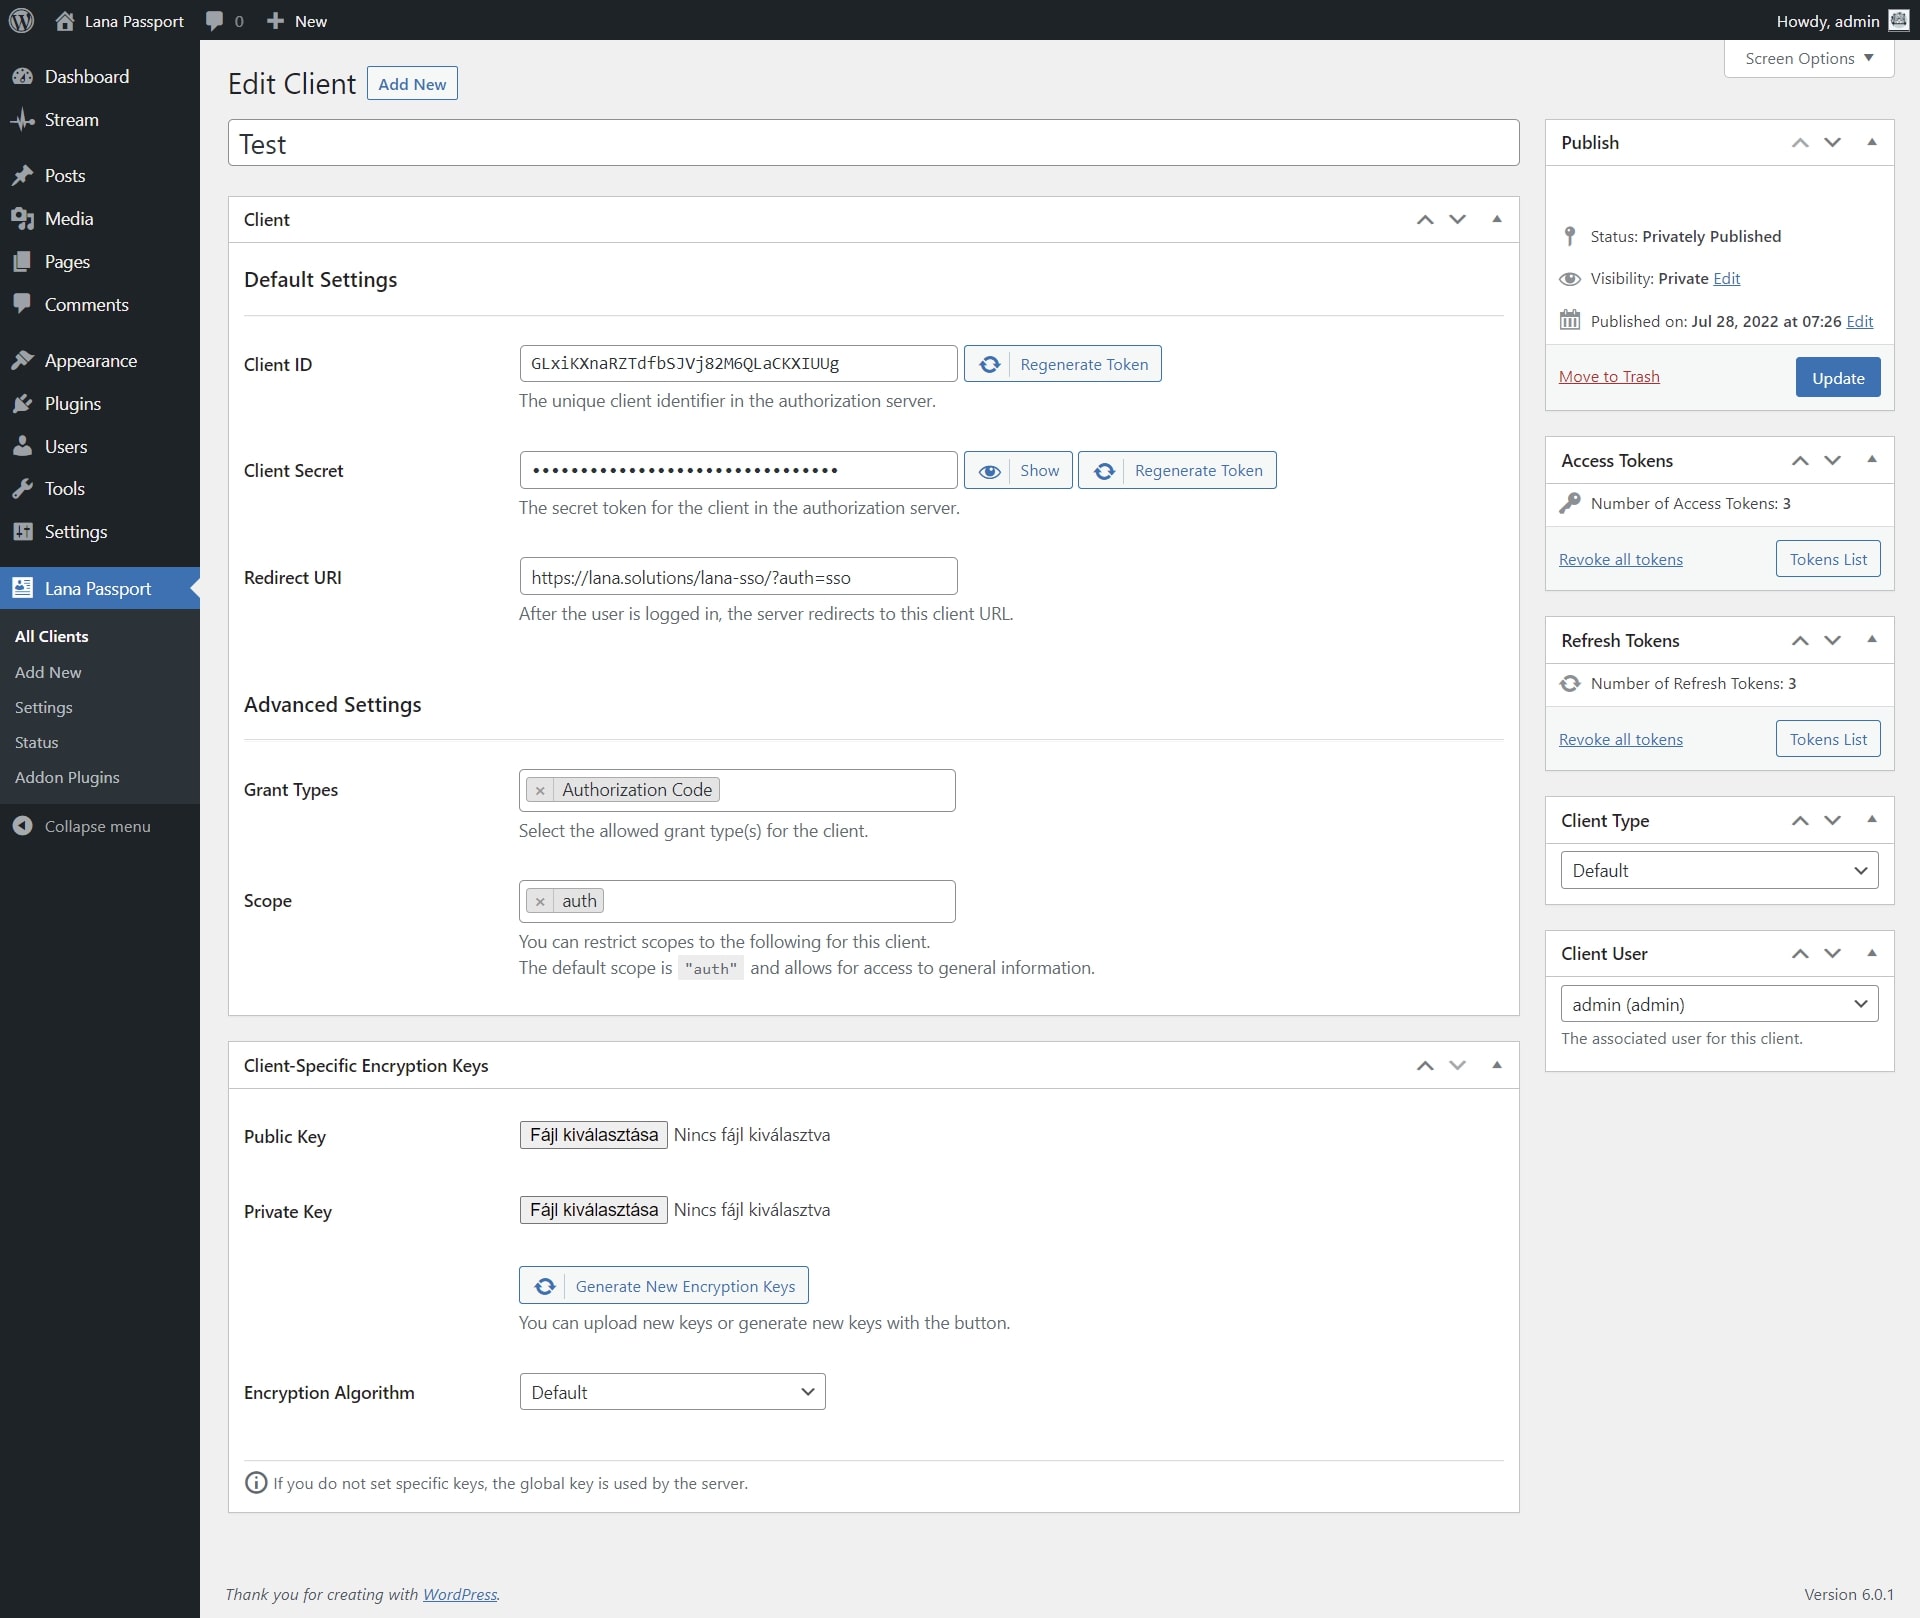Viewport: 1920px width, 1618px height.
Task: Open the Client Type dropdown
Action: click(1719, 869)
